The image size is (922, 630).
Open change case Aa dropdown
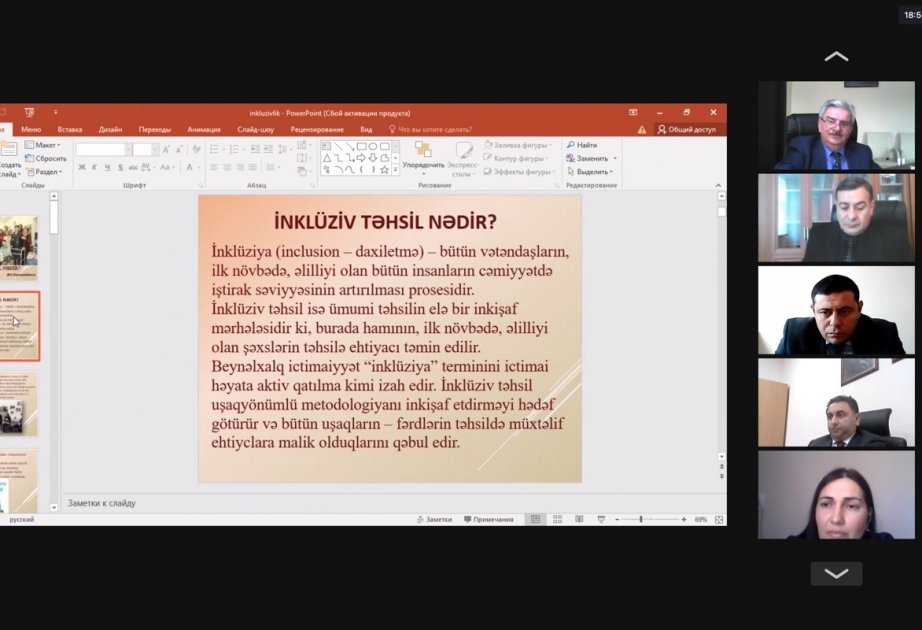(167, 168)
